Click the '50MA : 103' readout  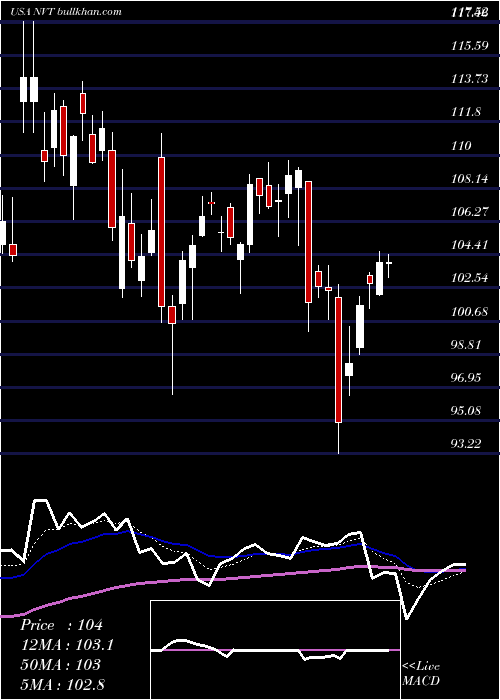click(x=61, y=665)
